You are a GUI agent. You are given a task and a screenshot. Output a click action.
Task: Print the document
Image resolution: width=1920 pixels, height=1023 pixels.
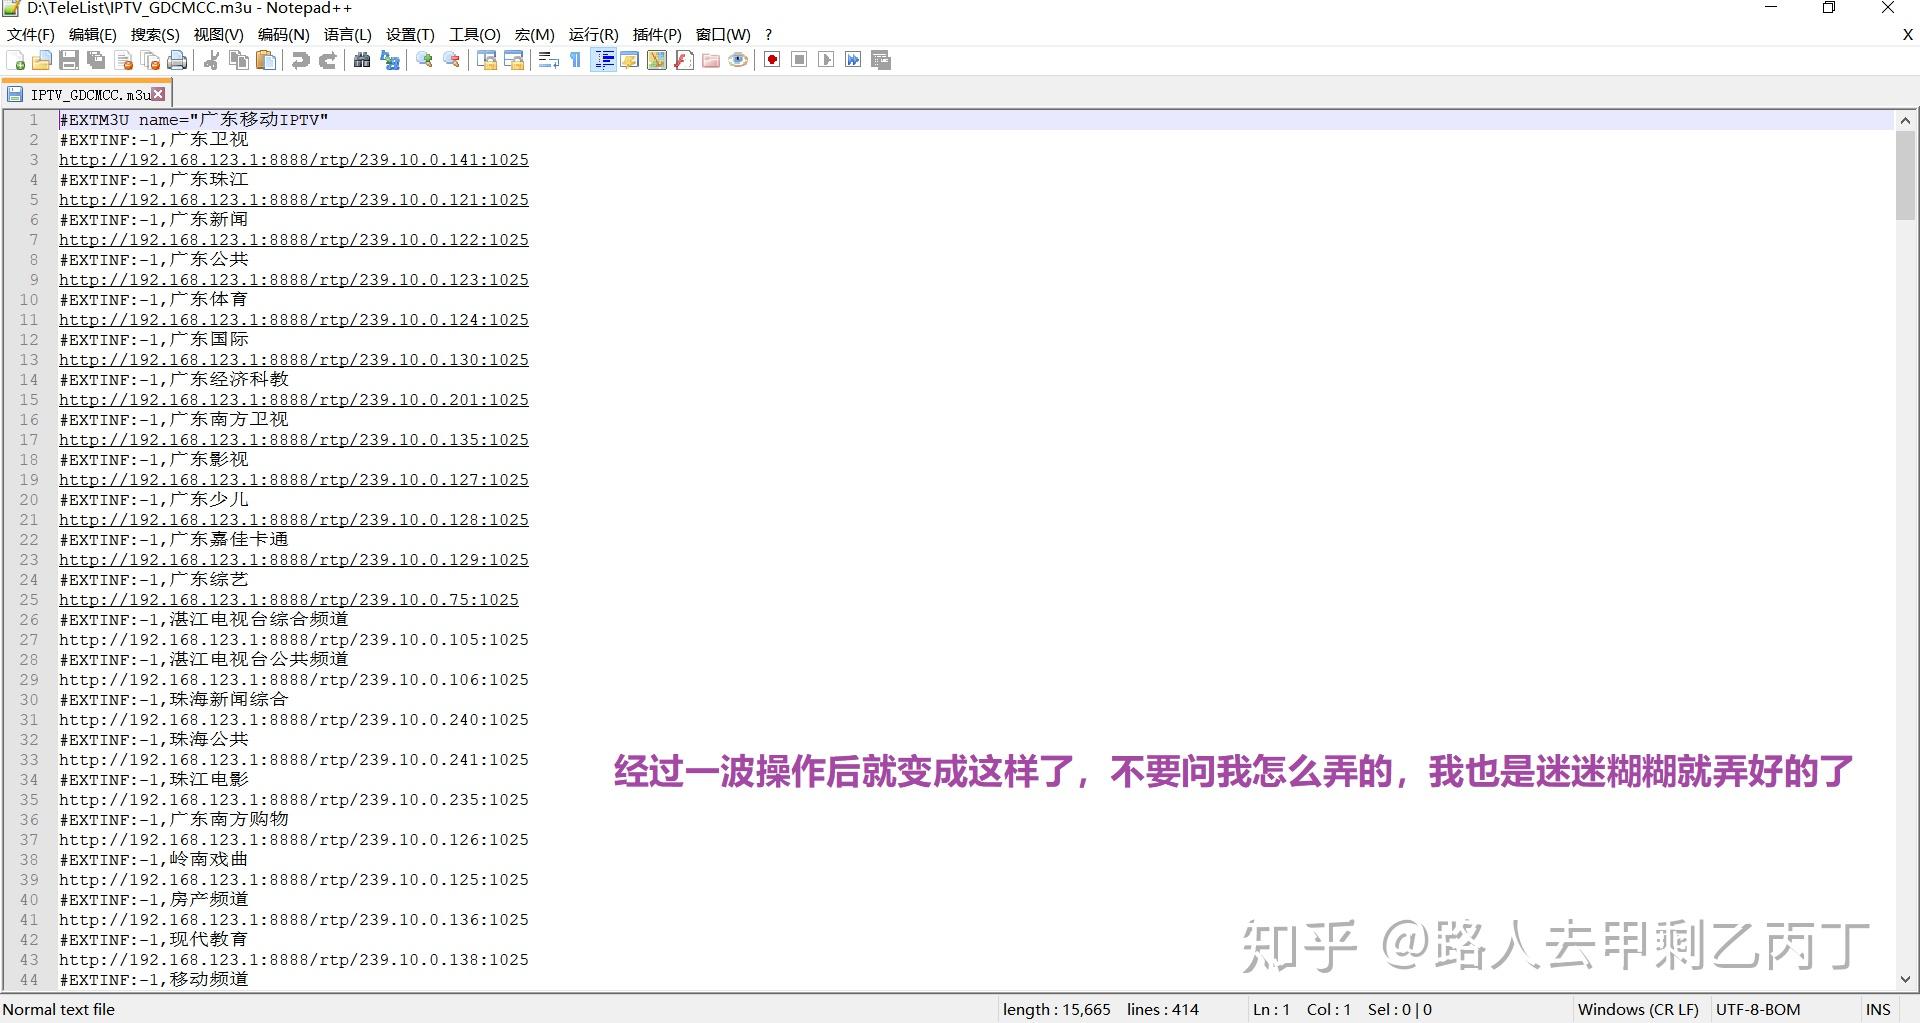coord(178,60)
